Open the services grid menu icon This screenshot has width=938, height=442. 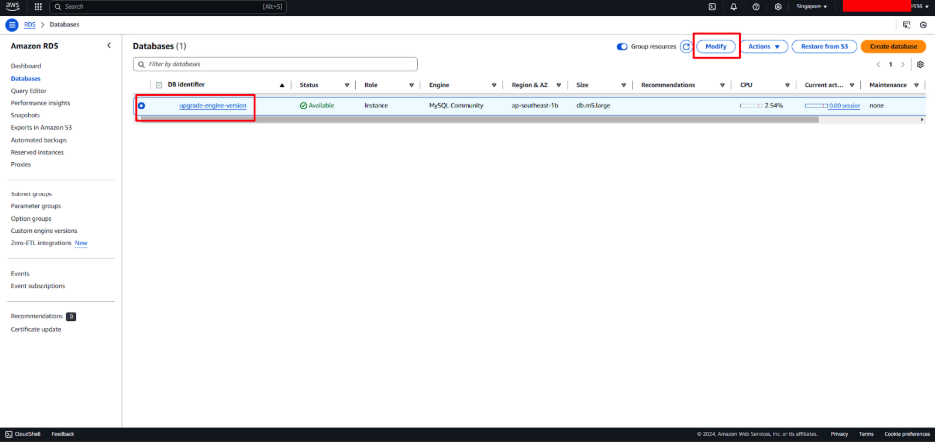tap(38, 7)
